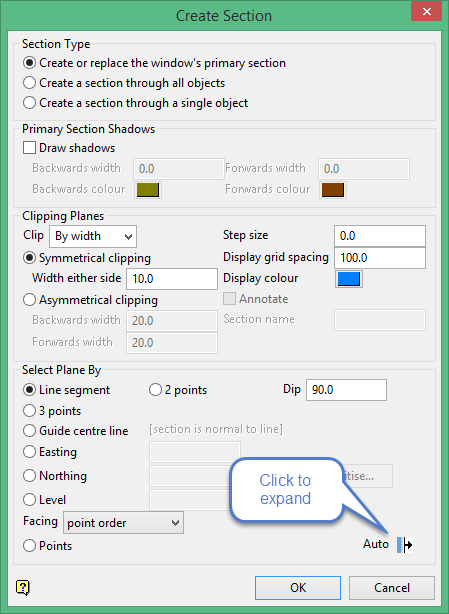Dismiss dialog with Cancel button
The width and height of the screenshot is (449, 614).
pos(392,587)
